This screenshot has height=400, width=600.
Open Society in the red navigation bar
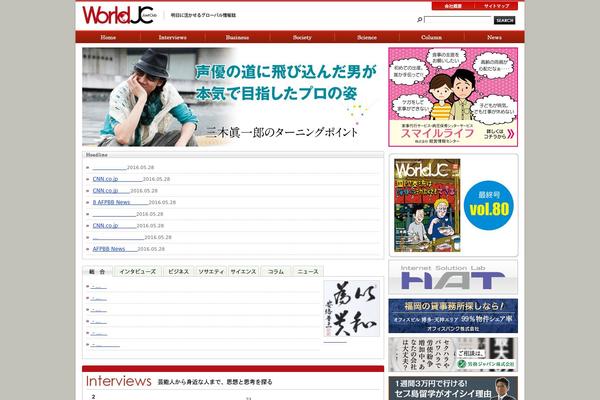tap(302, 37)
